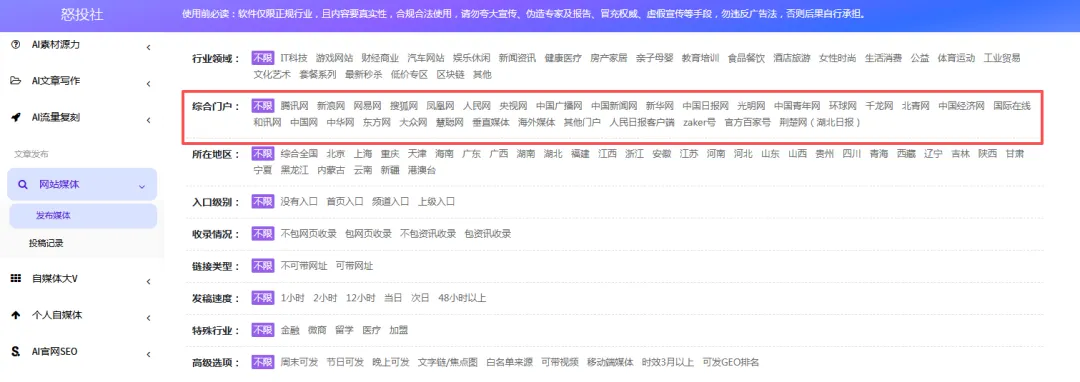Click the 网站媒体 search icon
The width and height of the screenshot is (1080, 382).
pos(23,184)
